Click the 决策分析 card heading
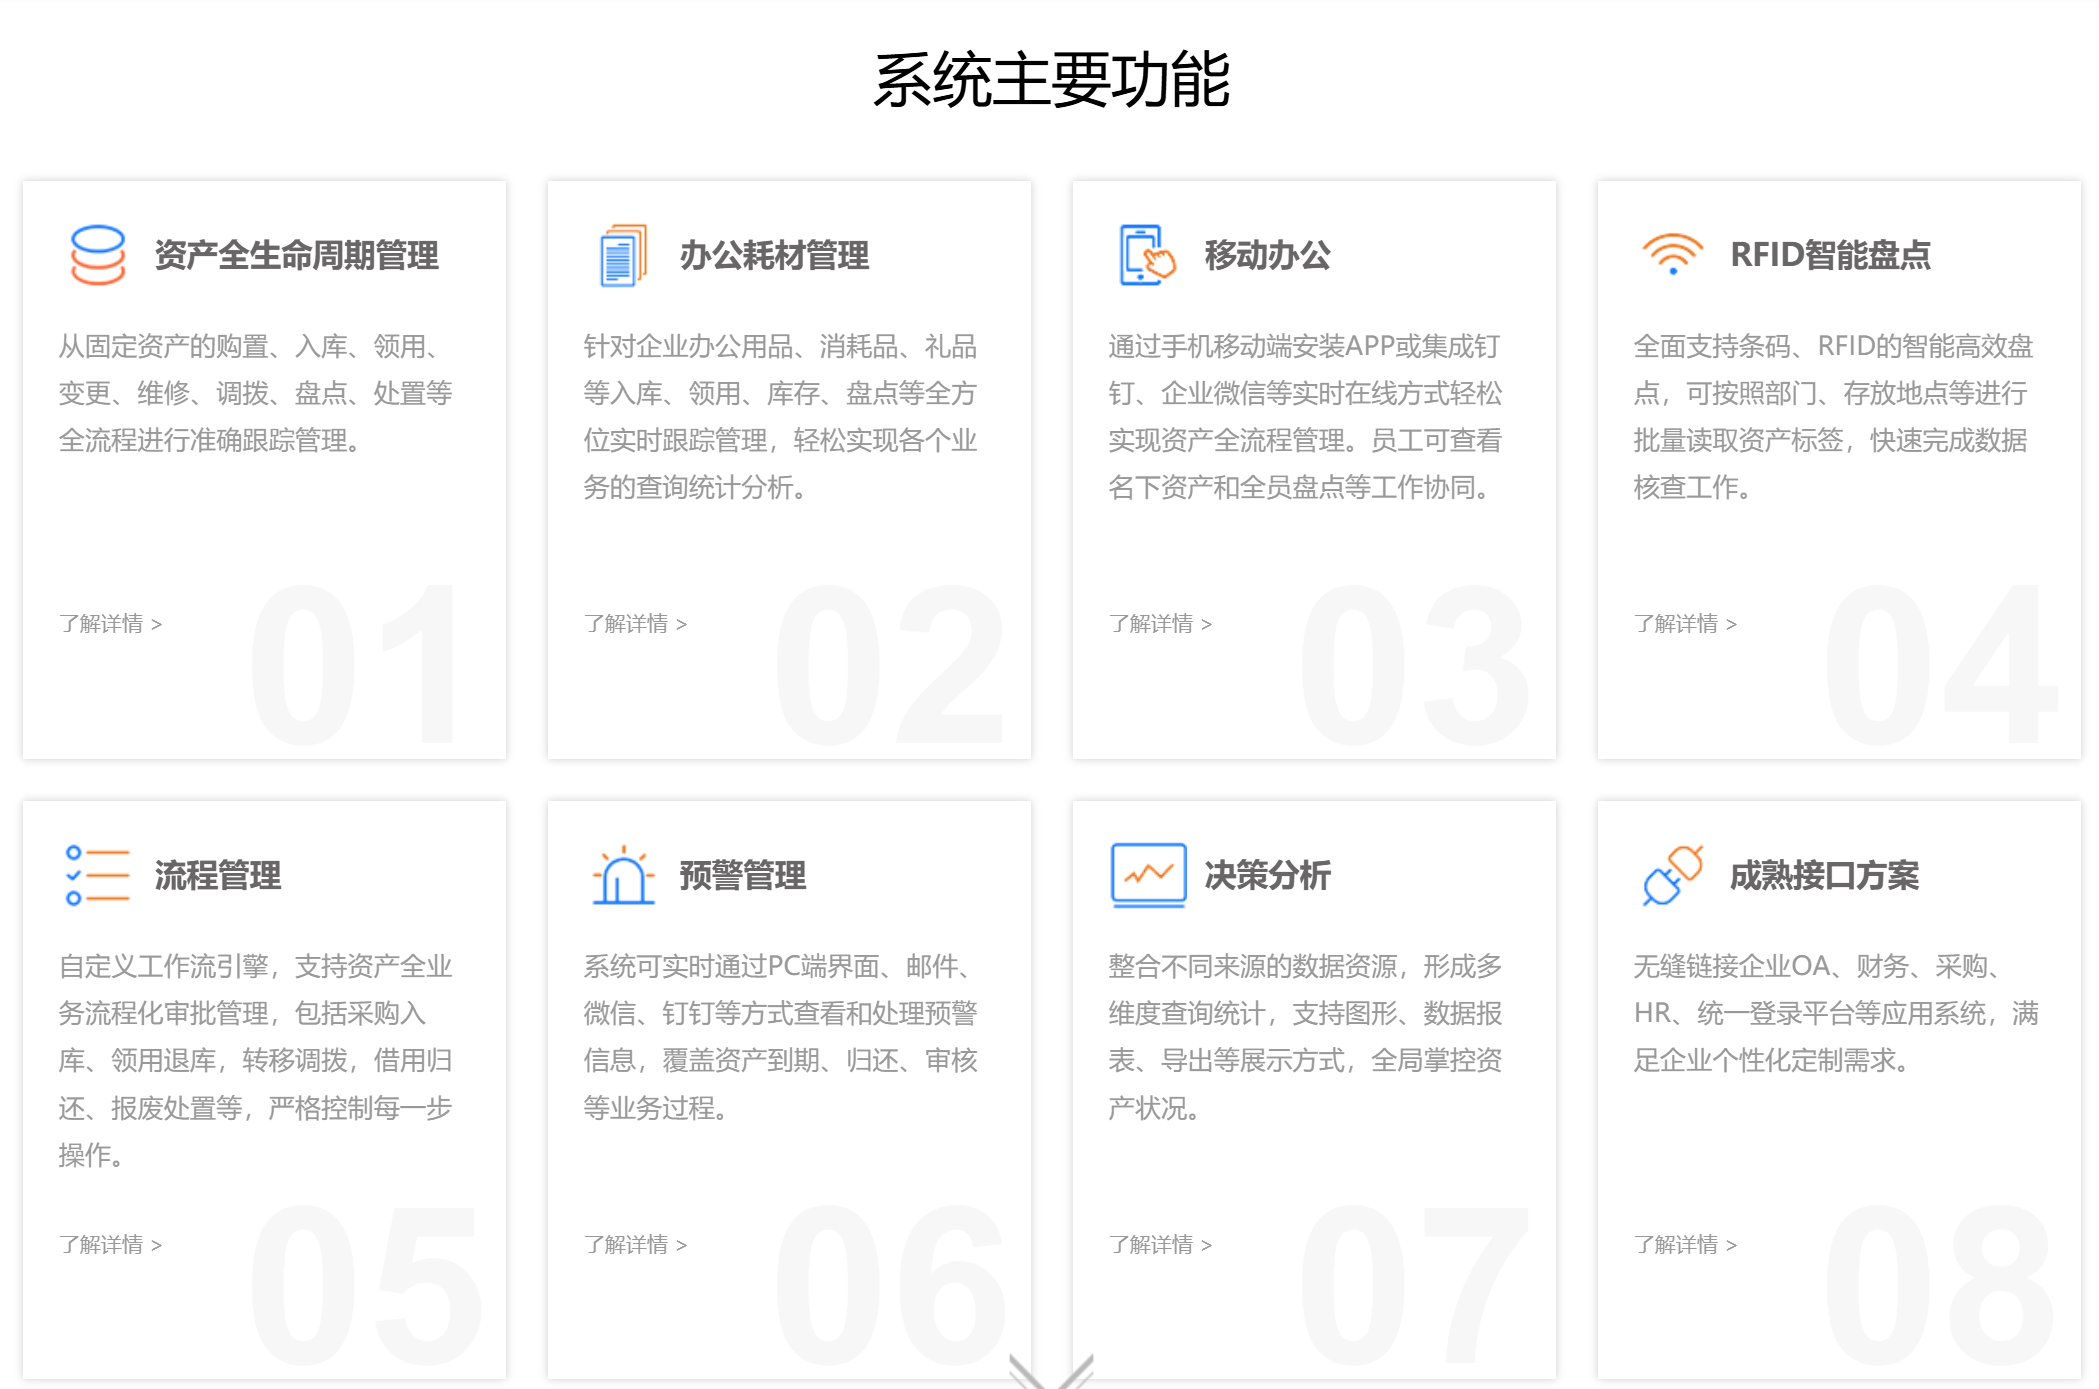The image size is (2099, 1389). coord(1267,876)
